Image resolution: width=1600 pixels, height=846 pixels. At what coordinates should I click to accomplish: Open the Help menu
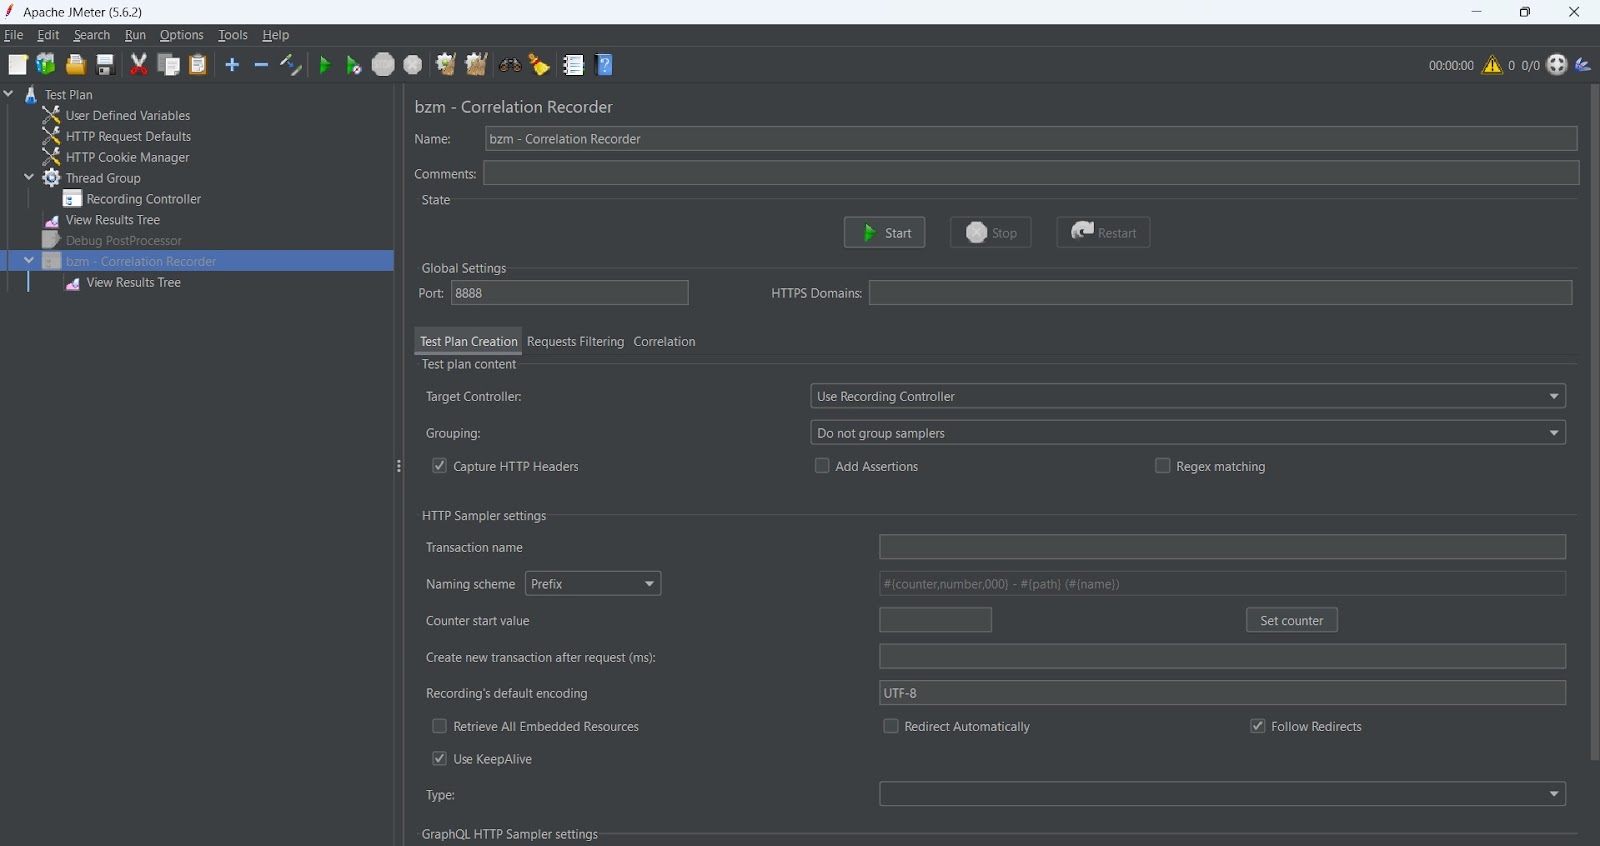click(x=276, y=35)
